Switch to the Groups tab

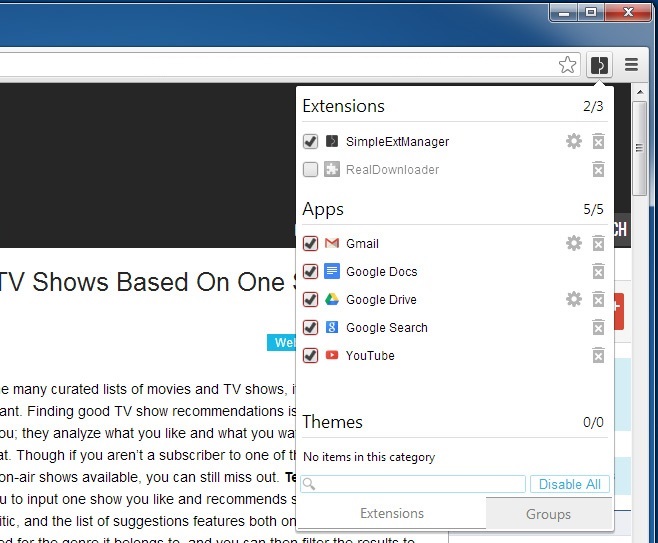click(x=548, y=514)
